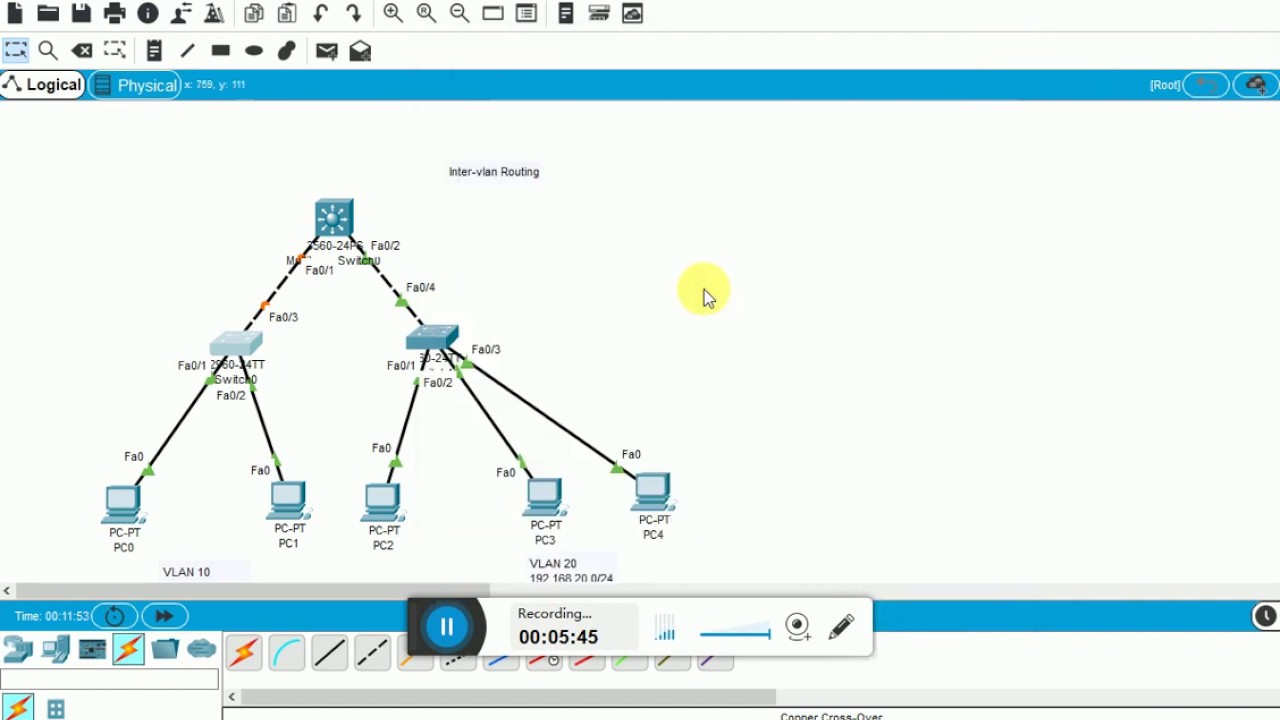Screen dimensions: 1280x720
Task: Click the Inter-vlan Routing label
Action: click(x=494, y=172)
